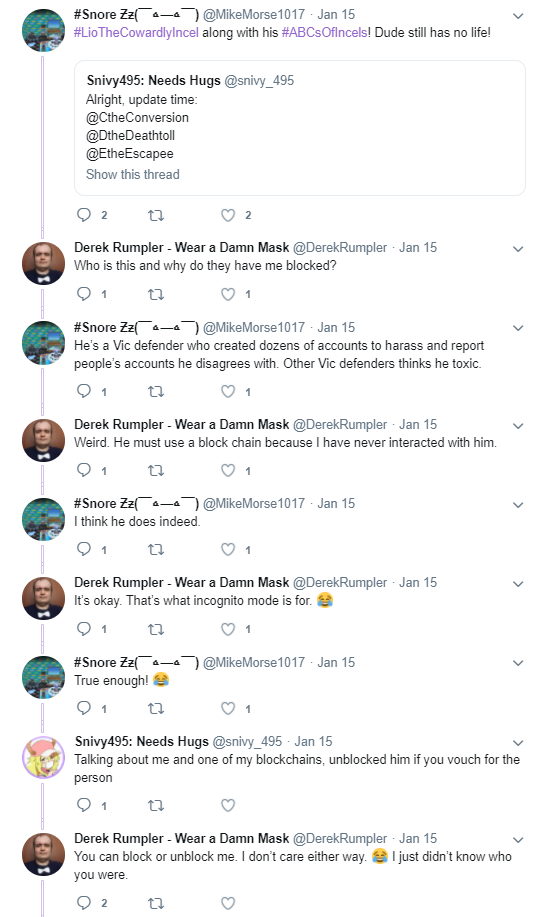Screen dimensions: 548x917
Task: Retweet the "incognito mode is for" tweet
Action: click(156, 629)
